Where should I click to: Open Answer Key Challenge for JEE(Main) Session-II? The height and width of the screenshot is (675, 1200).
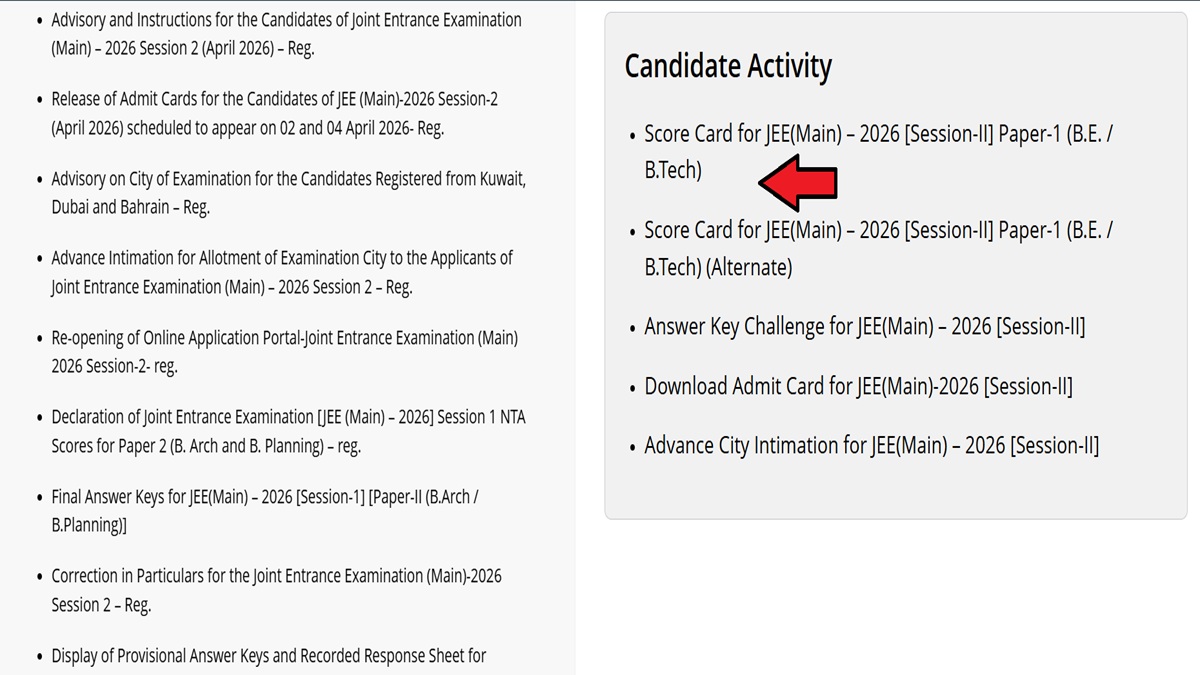tap(864, 327)
